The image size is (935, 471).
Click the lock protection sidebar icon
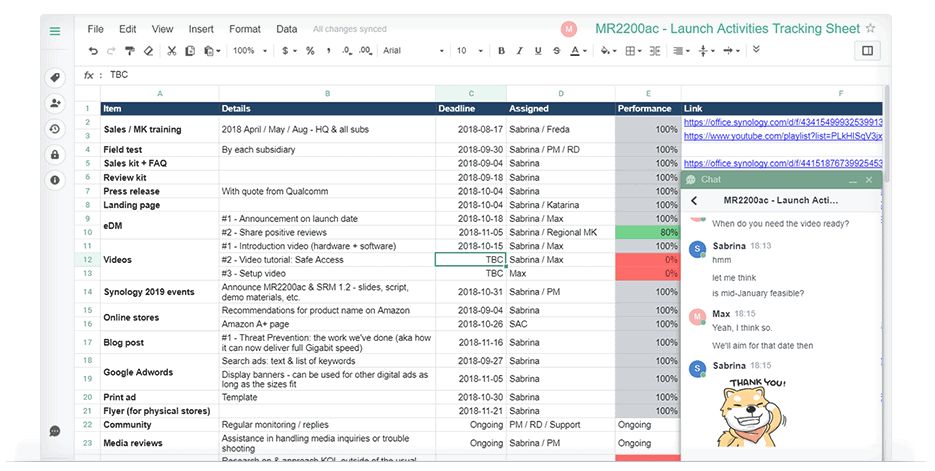tap(55, 154)
